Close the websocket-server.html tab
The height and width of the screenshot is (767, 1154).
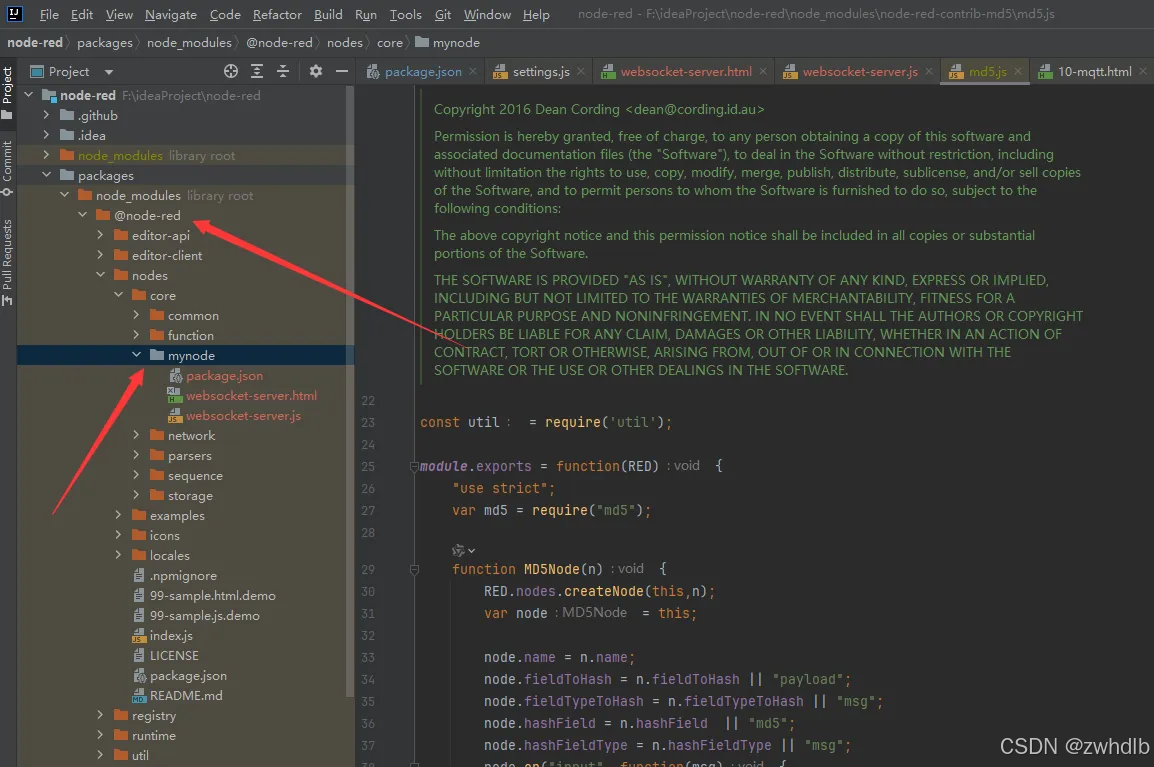click(x=762, y=71)
